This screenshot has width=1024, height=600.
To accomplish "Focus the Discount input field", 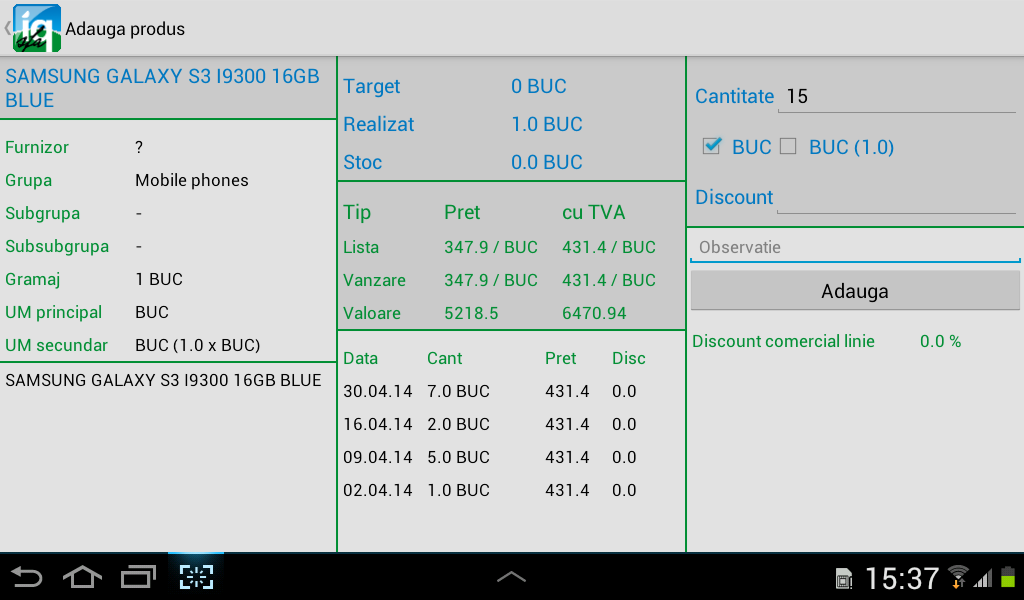I will click(896, 197).
